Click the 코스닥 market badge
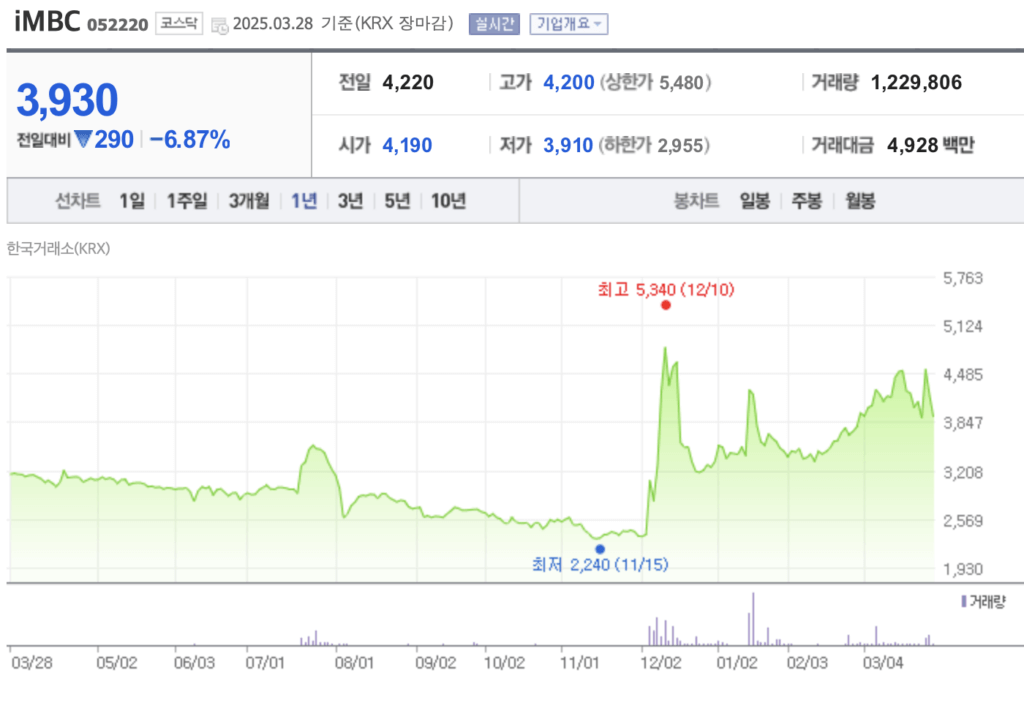The image size is (1024, 708). click(180, 24)
